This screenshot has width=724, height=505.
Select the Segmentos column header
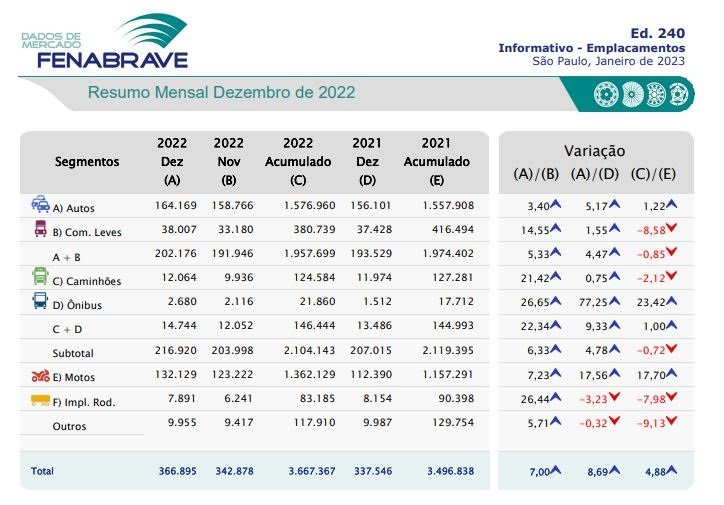point(87,161)
